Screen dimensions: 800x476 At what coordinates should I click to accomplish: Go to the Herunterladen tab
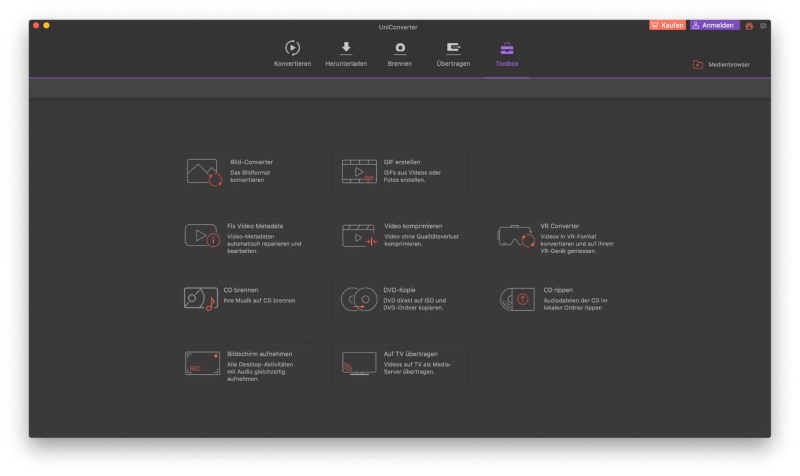pyautogui.click(x=346, y=54)
